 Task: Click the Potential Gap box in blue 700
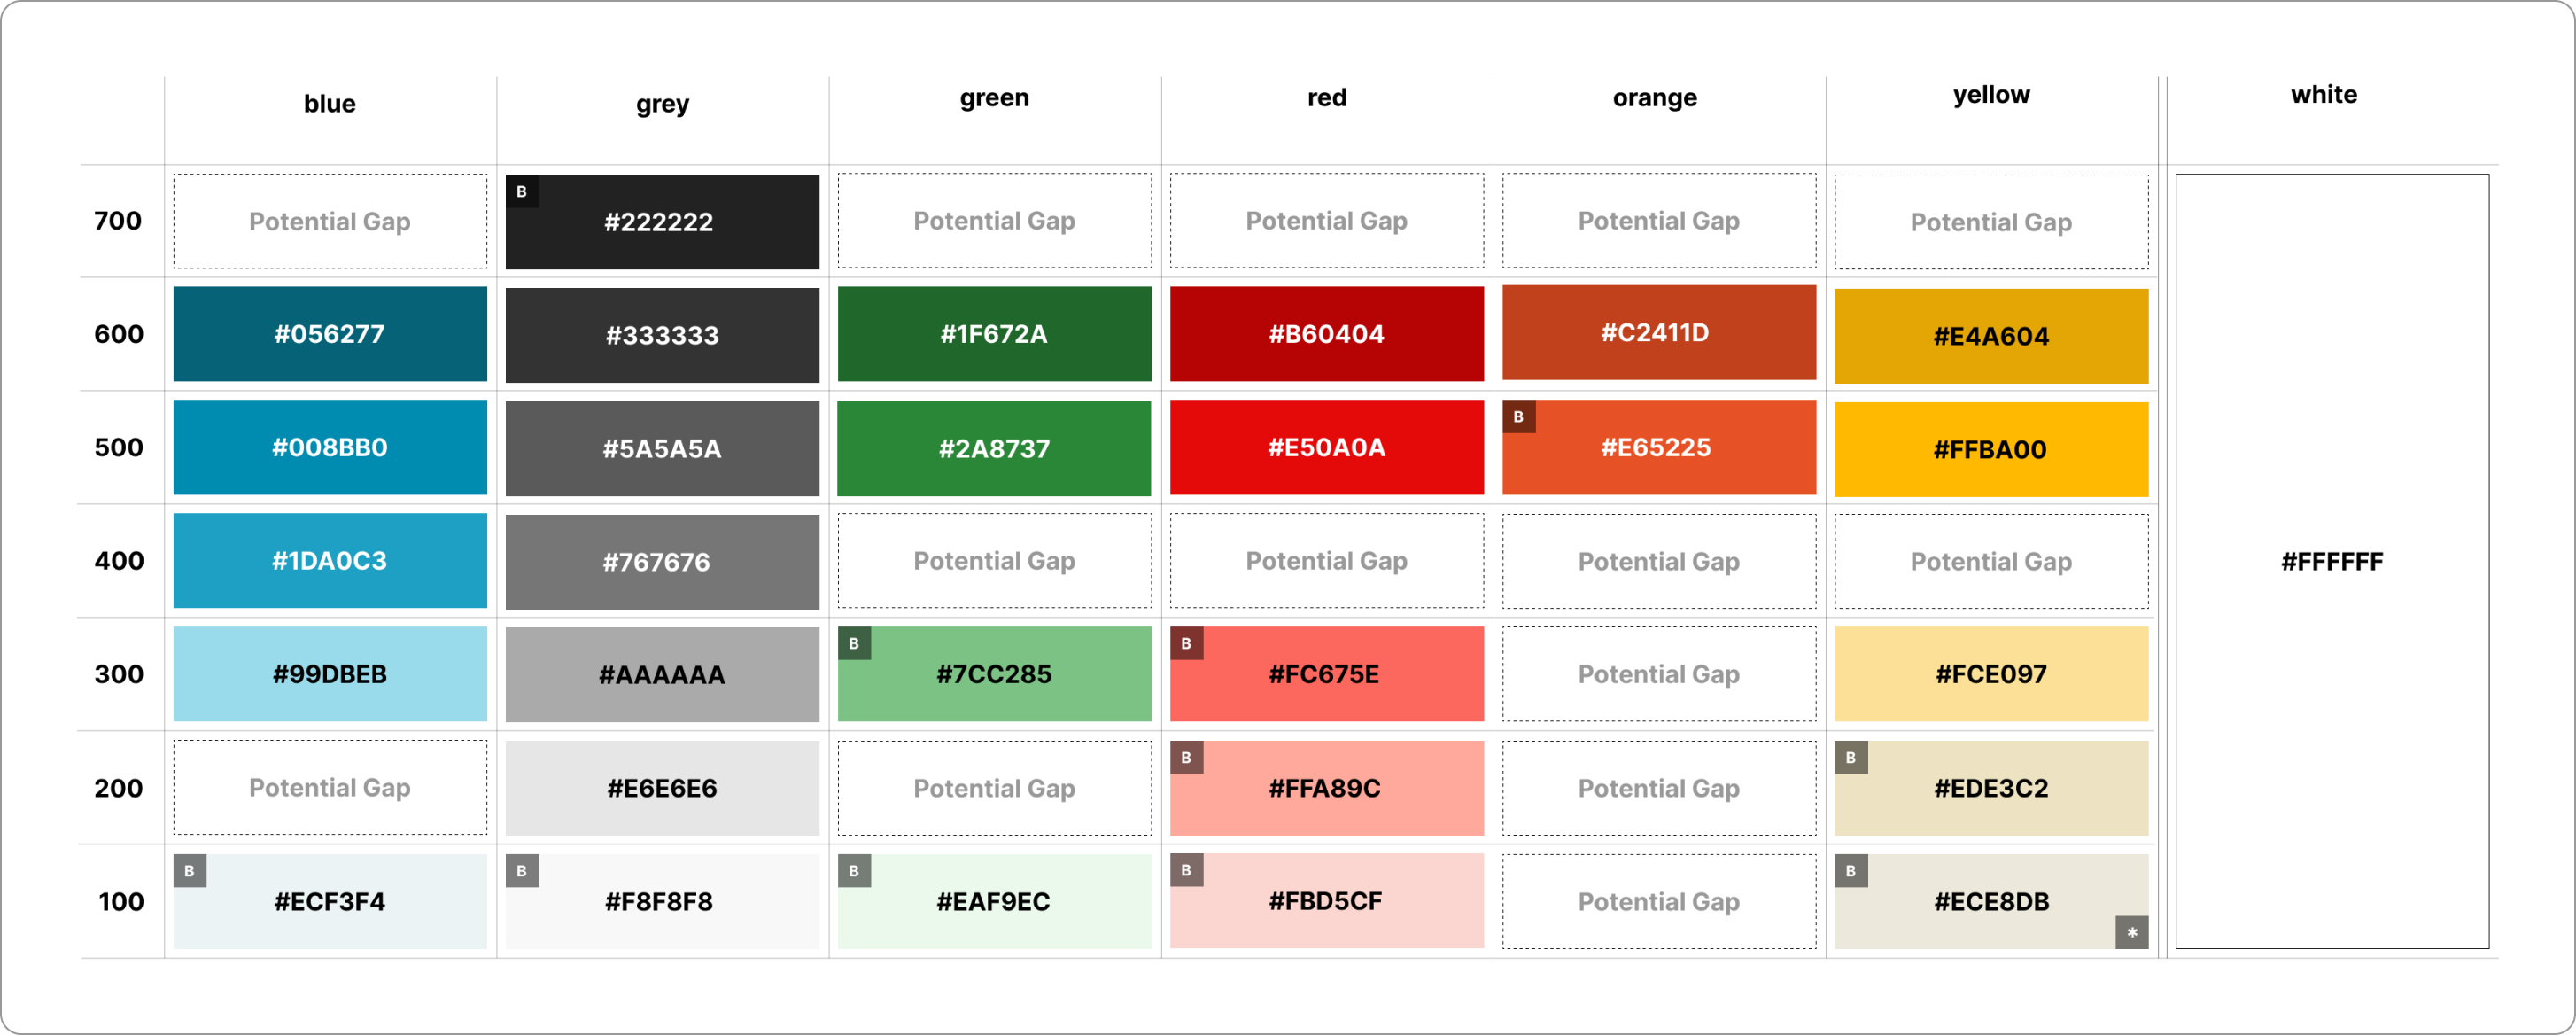330,221
